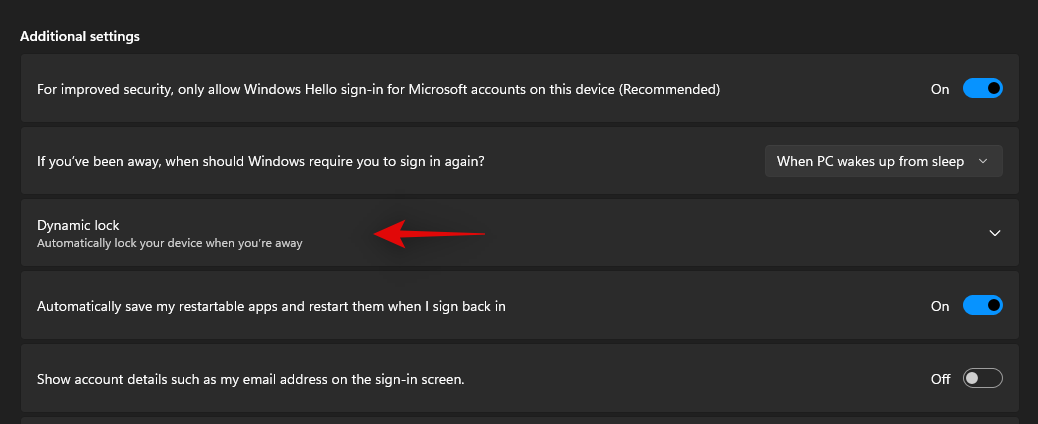Screen dimensions: 1038x424
Task: Toggle the Windows Hello sign-in only switch
Action: click(982, 88)
